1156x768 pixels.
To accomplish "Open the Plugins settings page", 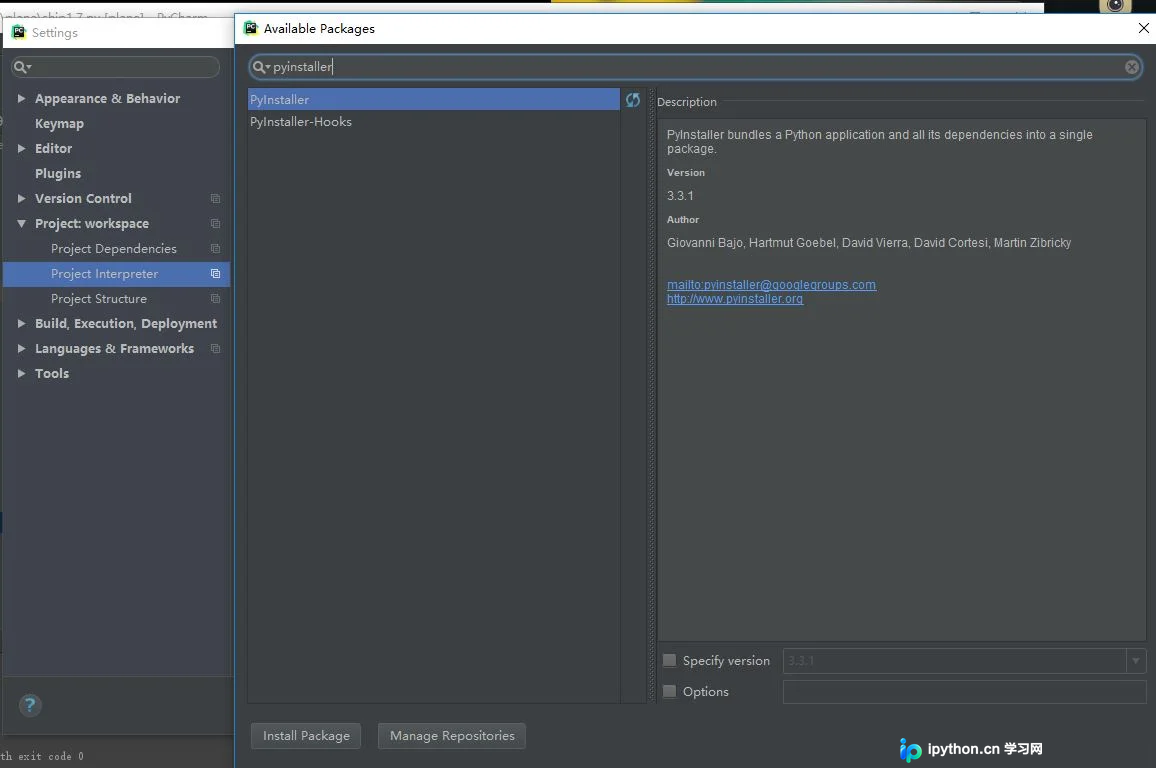I will [x=58, y=174].
